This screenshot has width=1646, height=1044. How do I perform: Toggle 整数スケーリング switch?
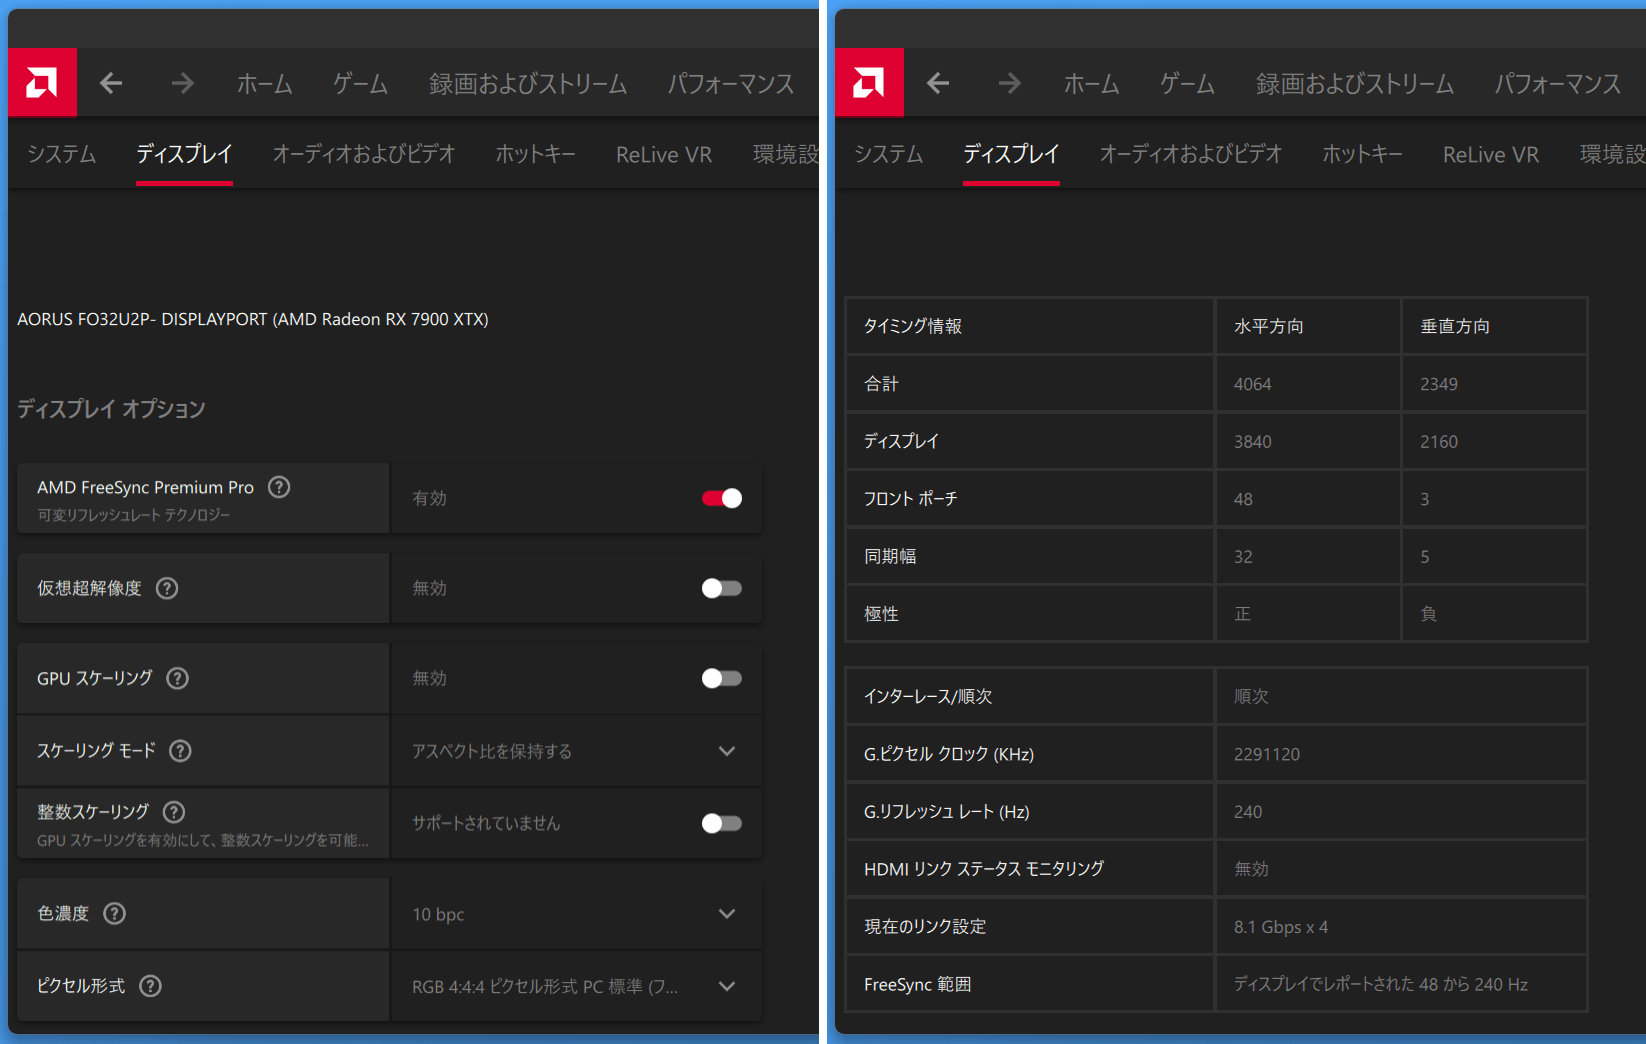tap(722, 823)
